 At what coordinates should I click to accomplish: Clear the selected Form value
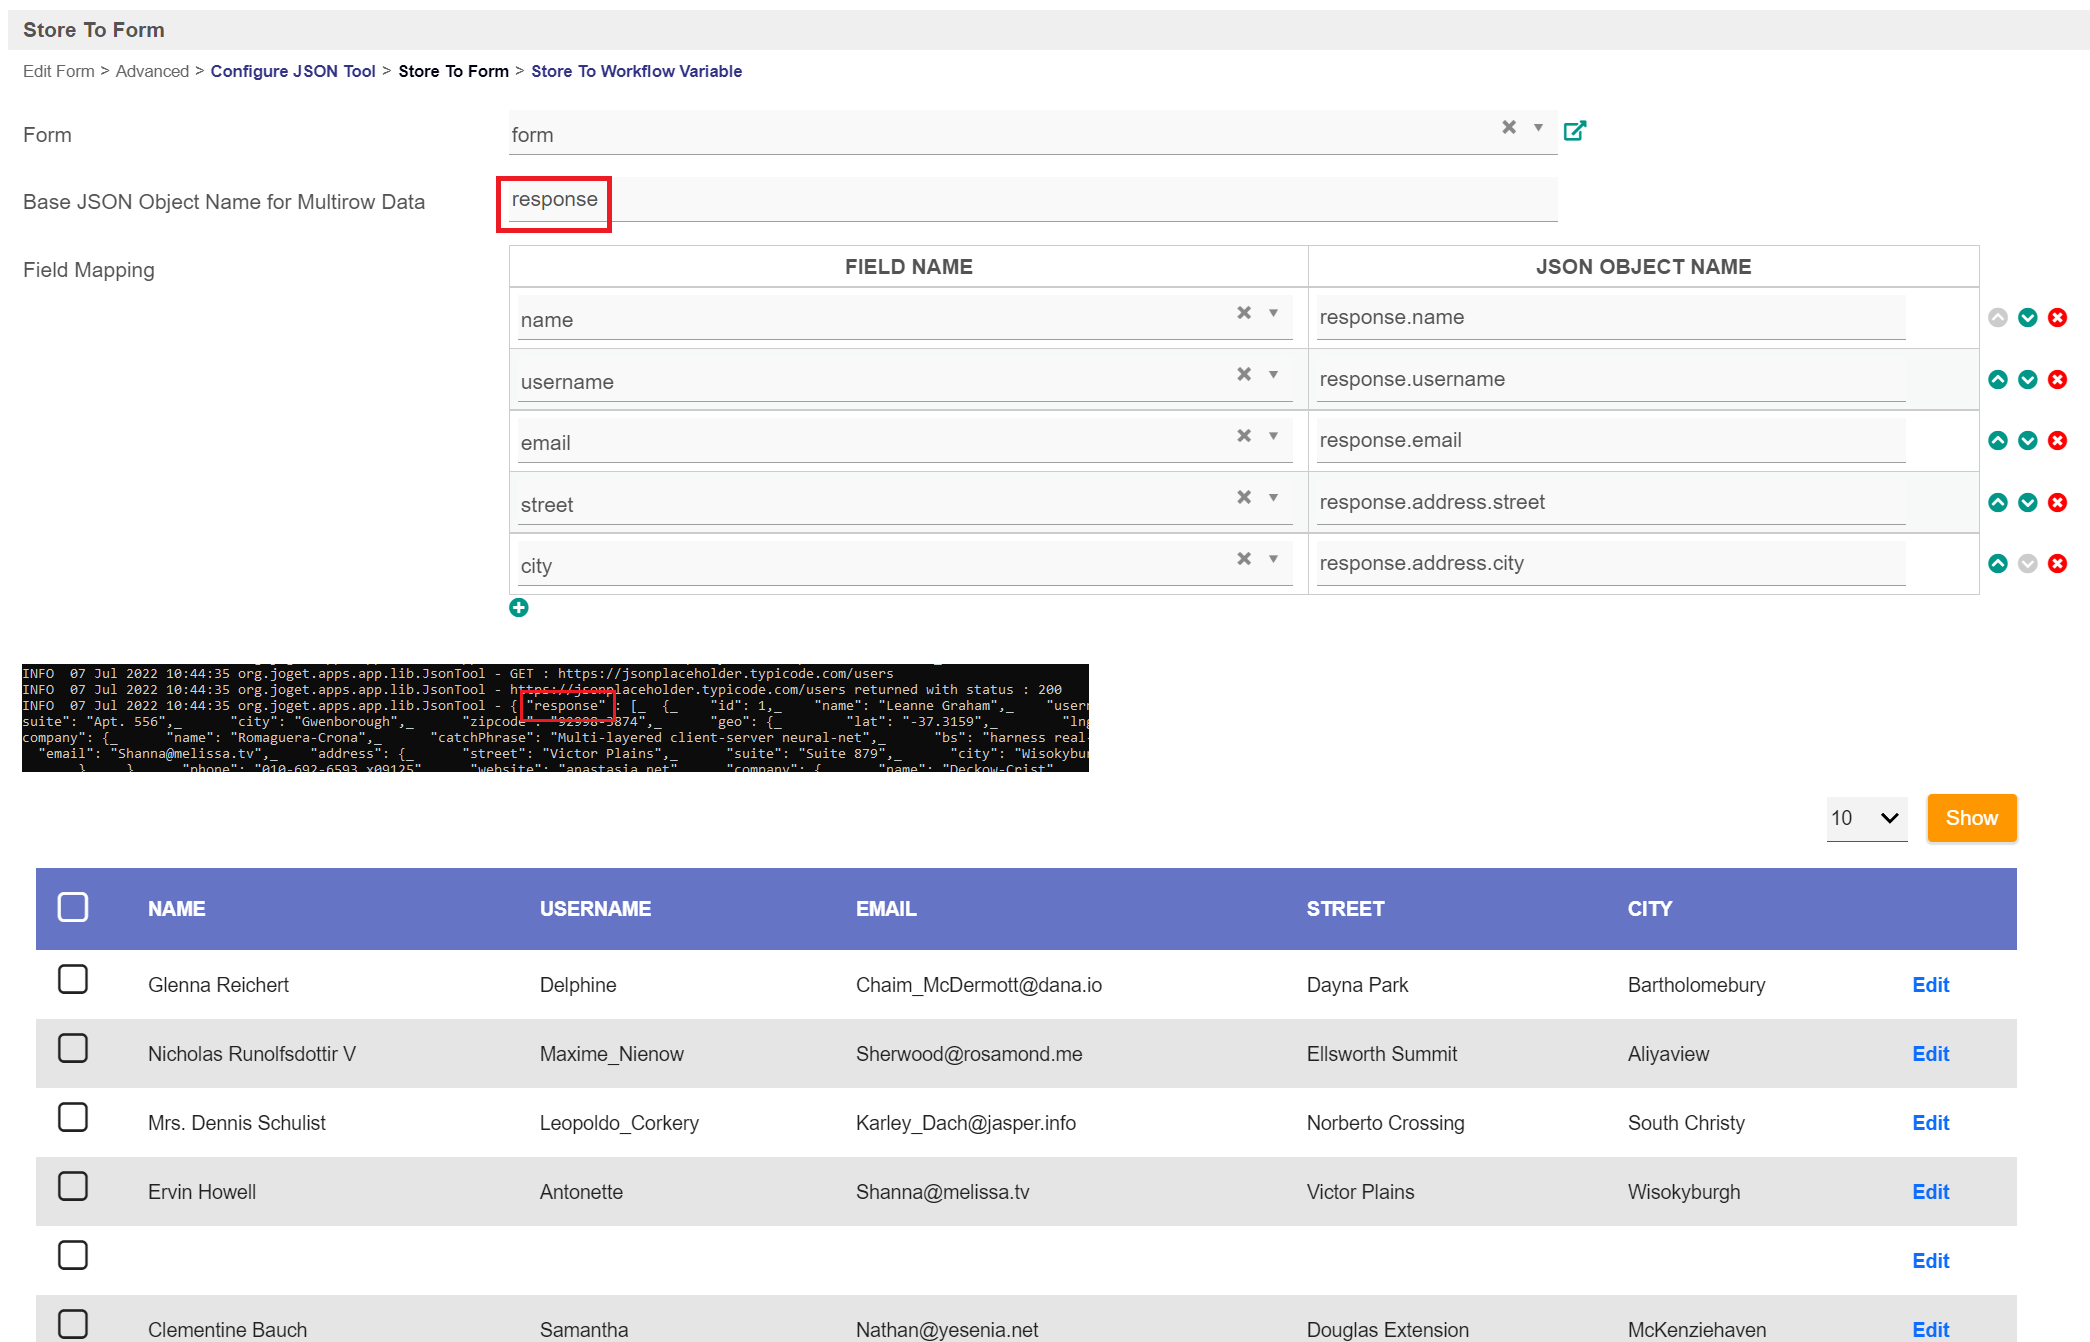[x=1509, y=127]
